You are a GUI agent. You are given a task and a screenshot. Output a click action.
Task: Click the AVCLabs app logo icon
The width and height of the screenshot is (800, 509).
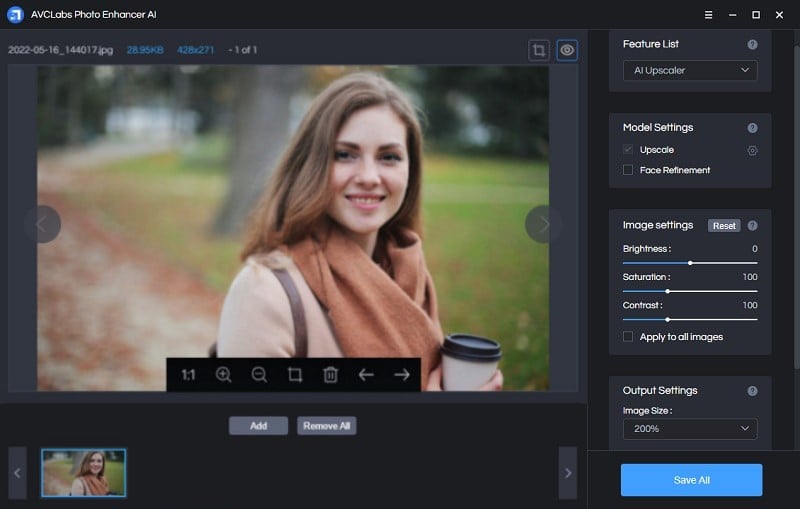[15, 14]
